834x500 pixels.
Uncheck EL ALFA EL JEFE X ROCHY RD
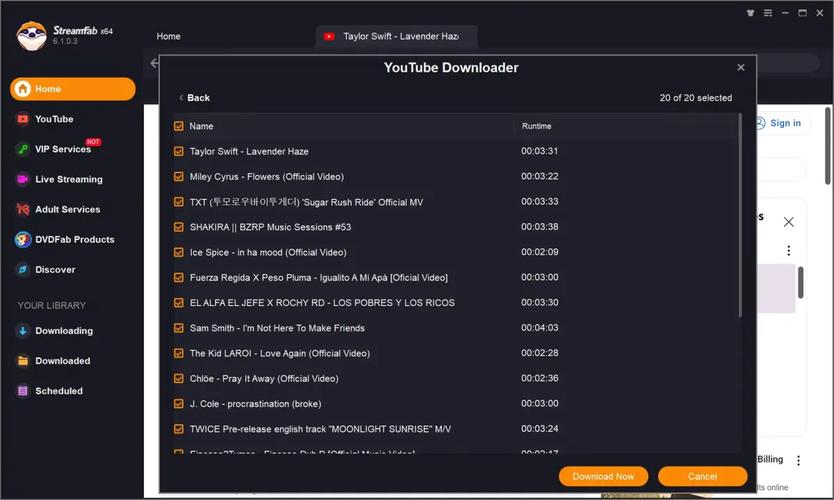coord(179,303)
